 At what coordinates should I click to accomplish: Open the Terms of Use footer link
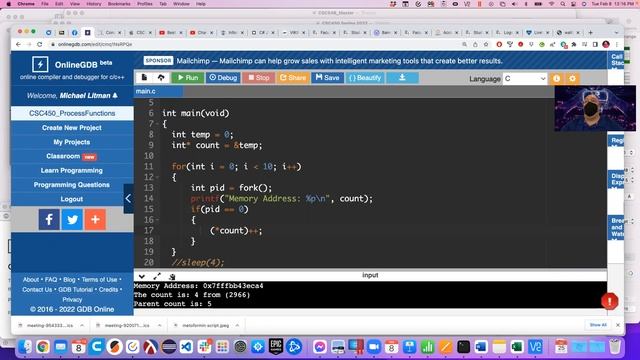(99, 280)
